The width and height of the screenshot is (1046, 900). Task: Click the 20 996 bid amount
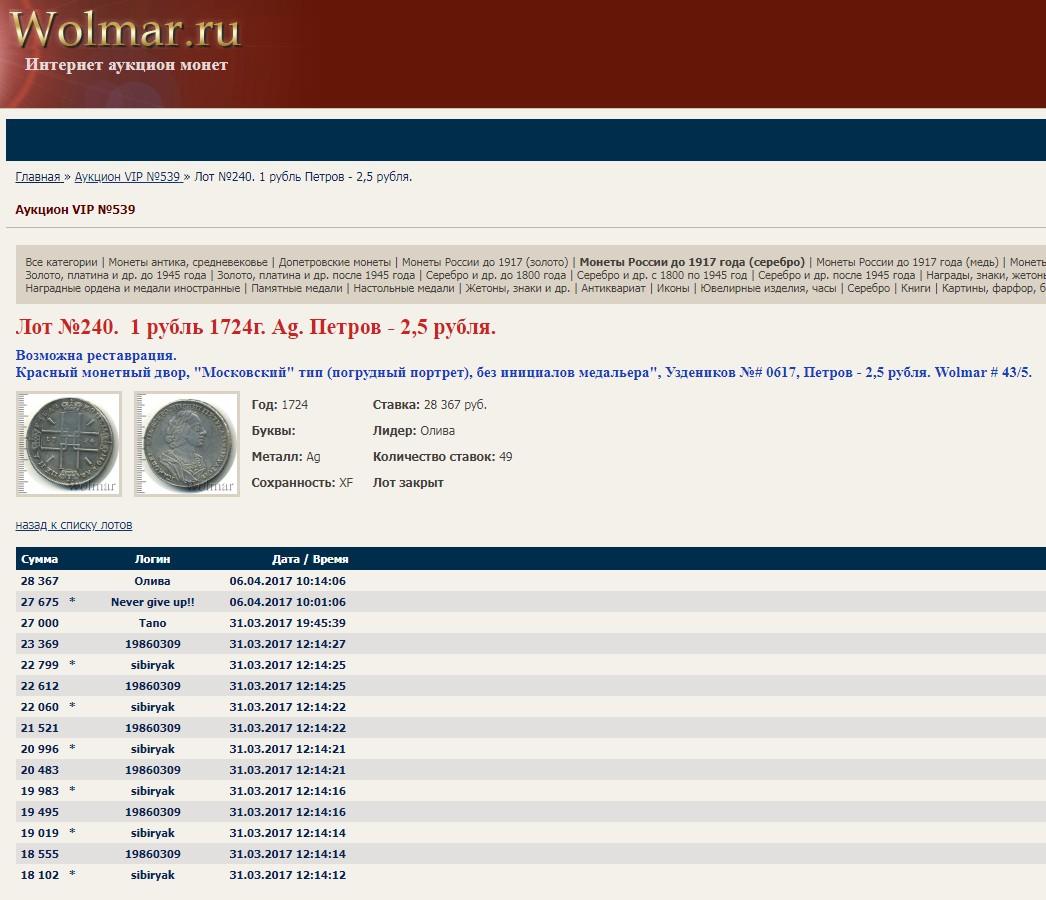tap(39, 749)
